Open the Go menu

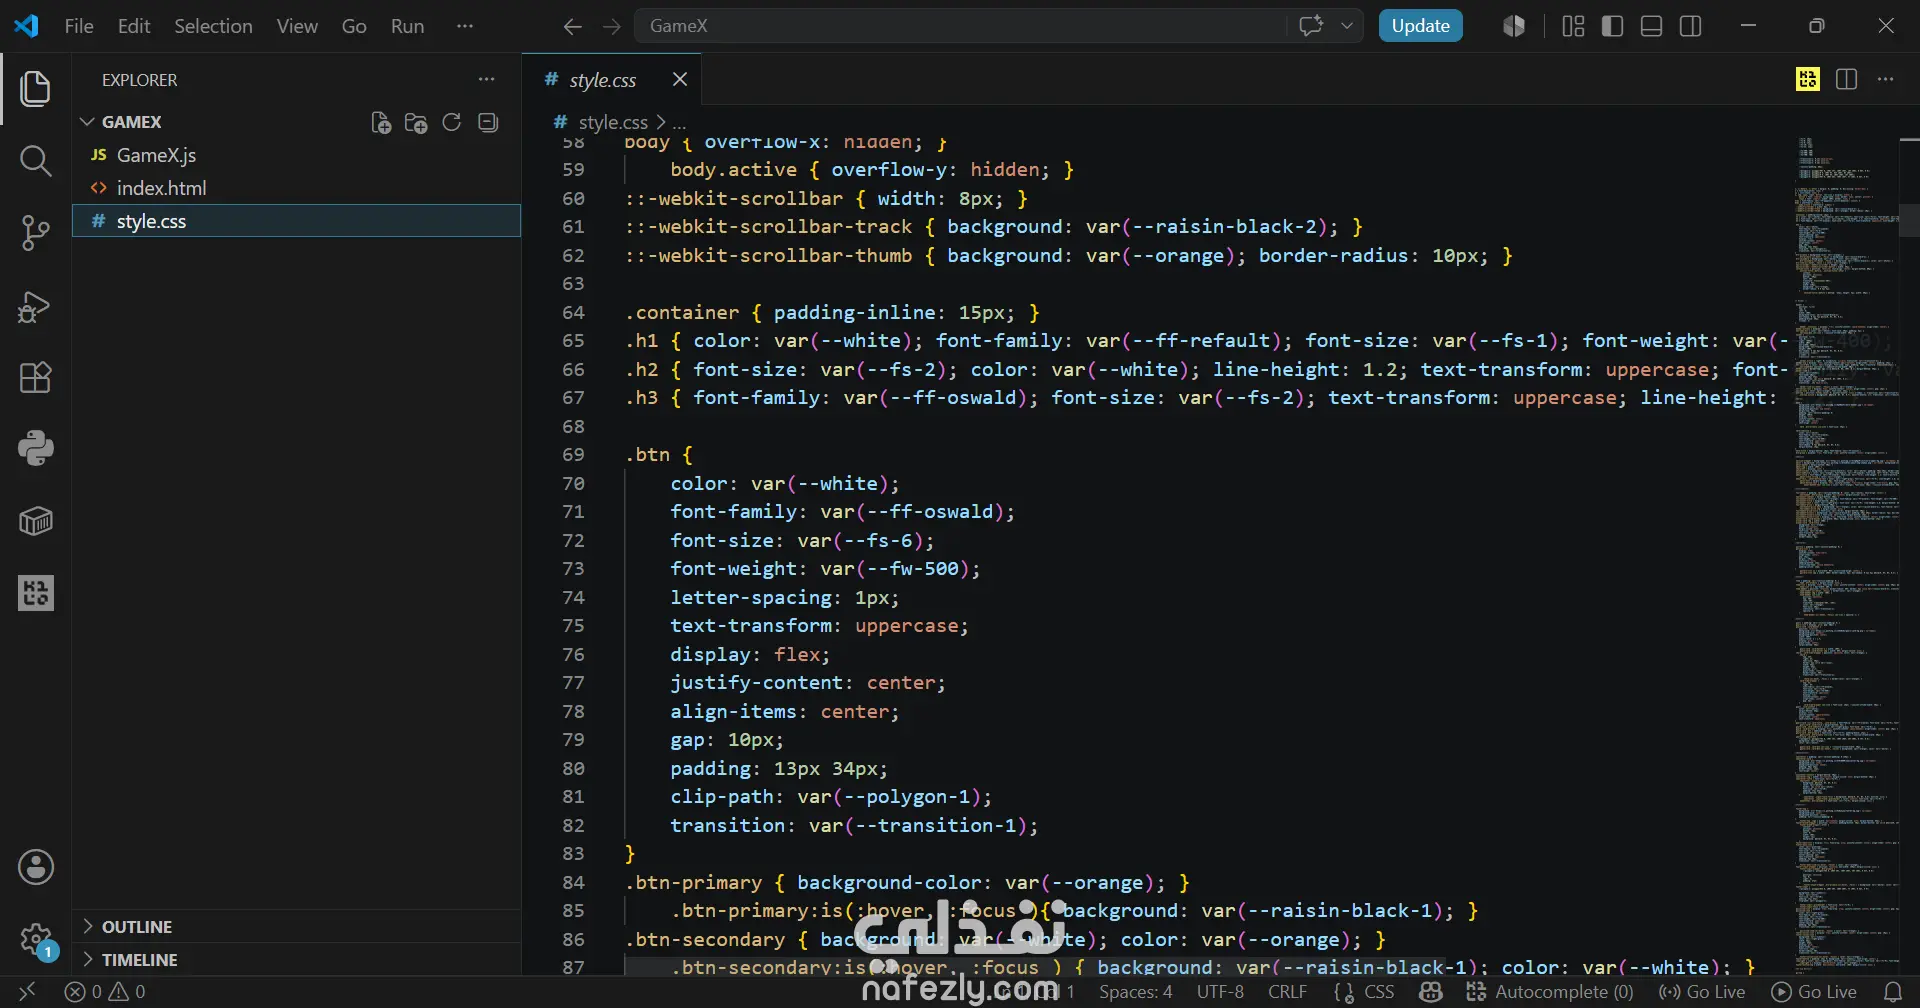point(354,26)
